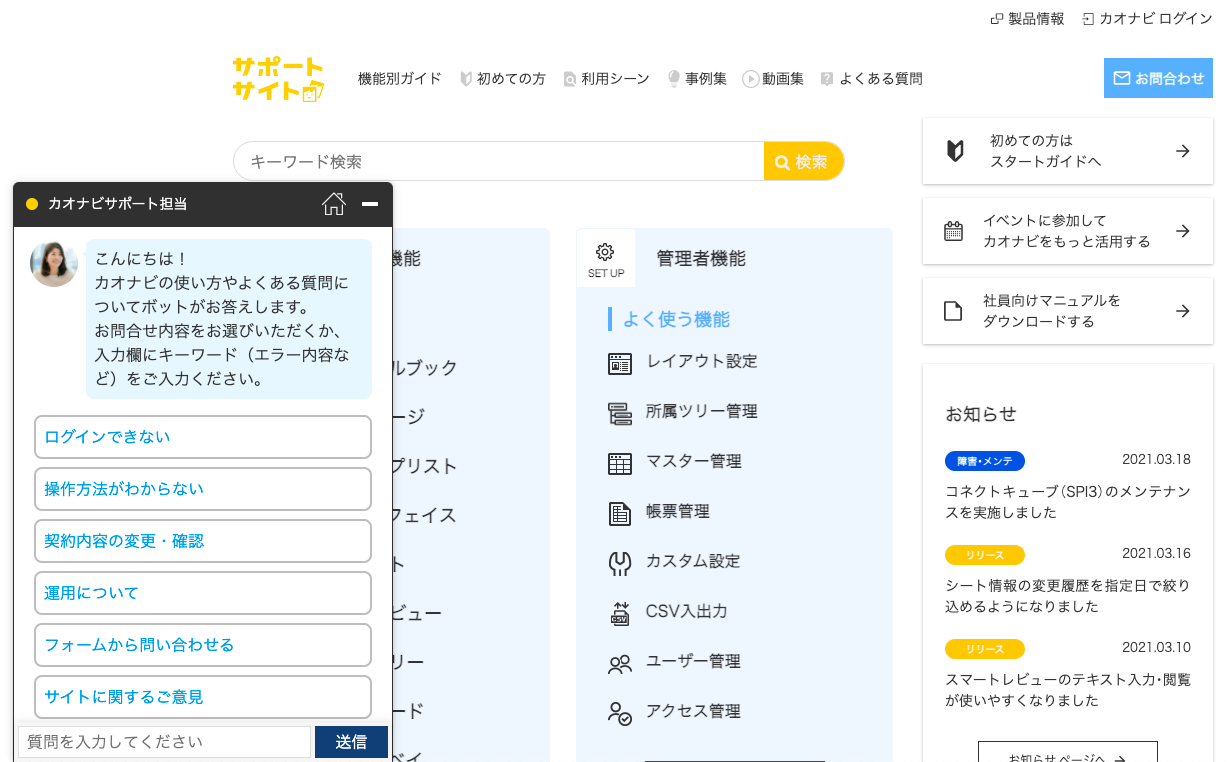Click the document icon in マニュアル card
This screenshot has height=762, width=1228.
(953, 311)
